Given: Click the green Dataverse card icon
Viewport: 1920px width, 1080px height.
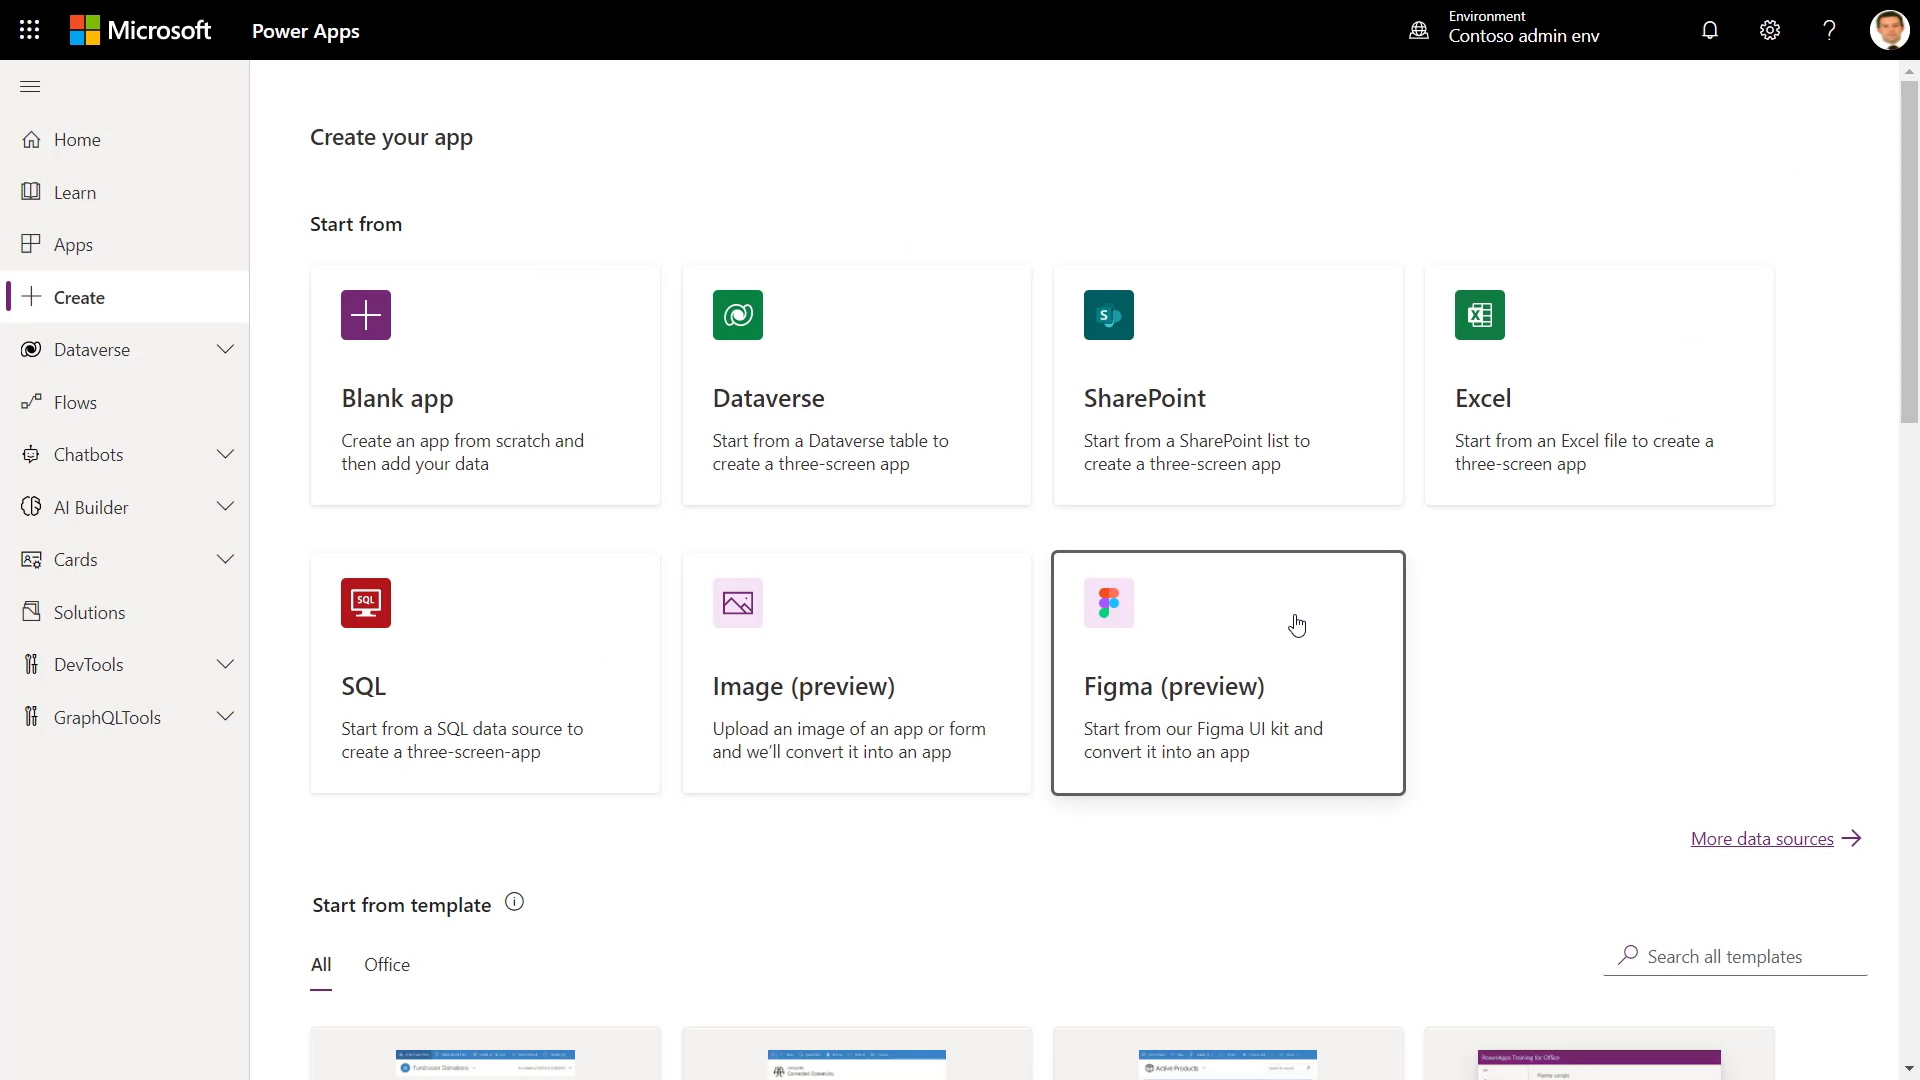Looking at the screenshot, I should [738, 315].
